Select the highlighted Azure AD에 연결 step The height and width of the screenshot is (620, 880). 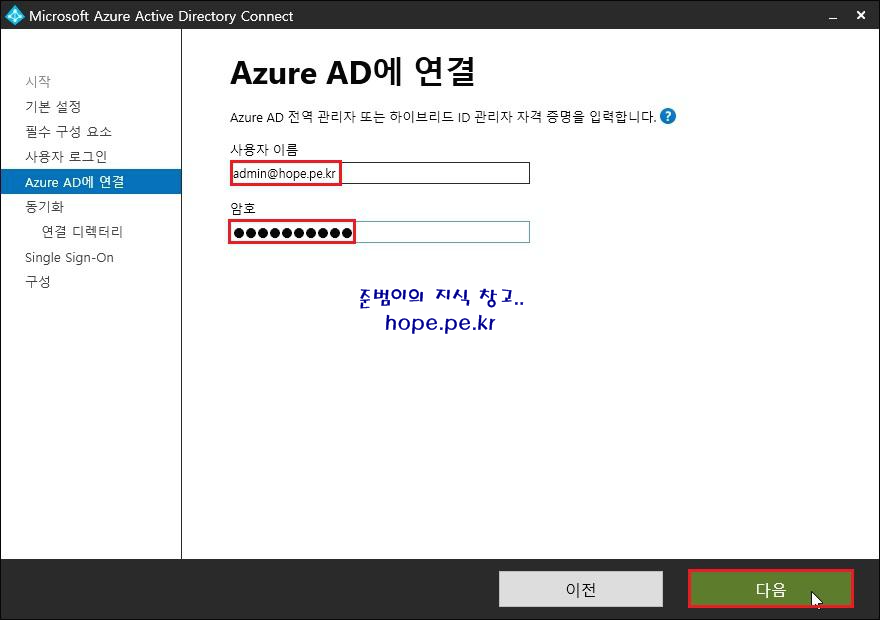tap(91, 182)
